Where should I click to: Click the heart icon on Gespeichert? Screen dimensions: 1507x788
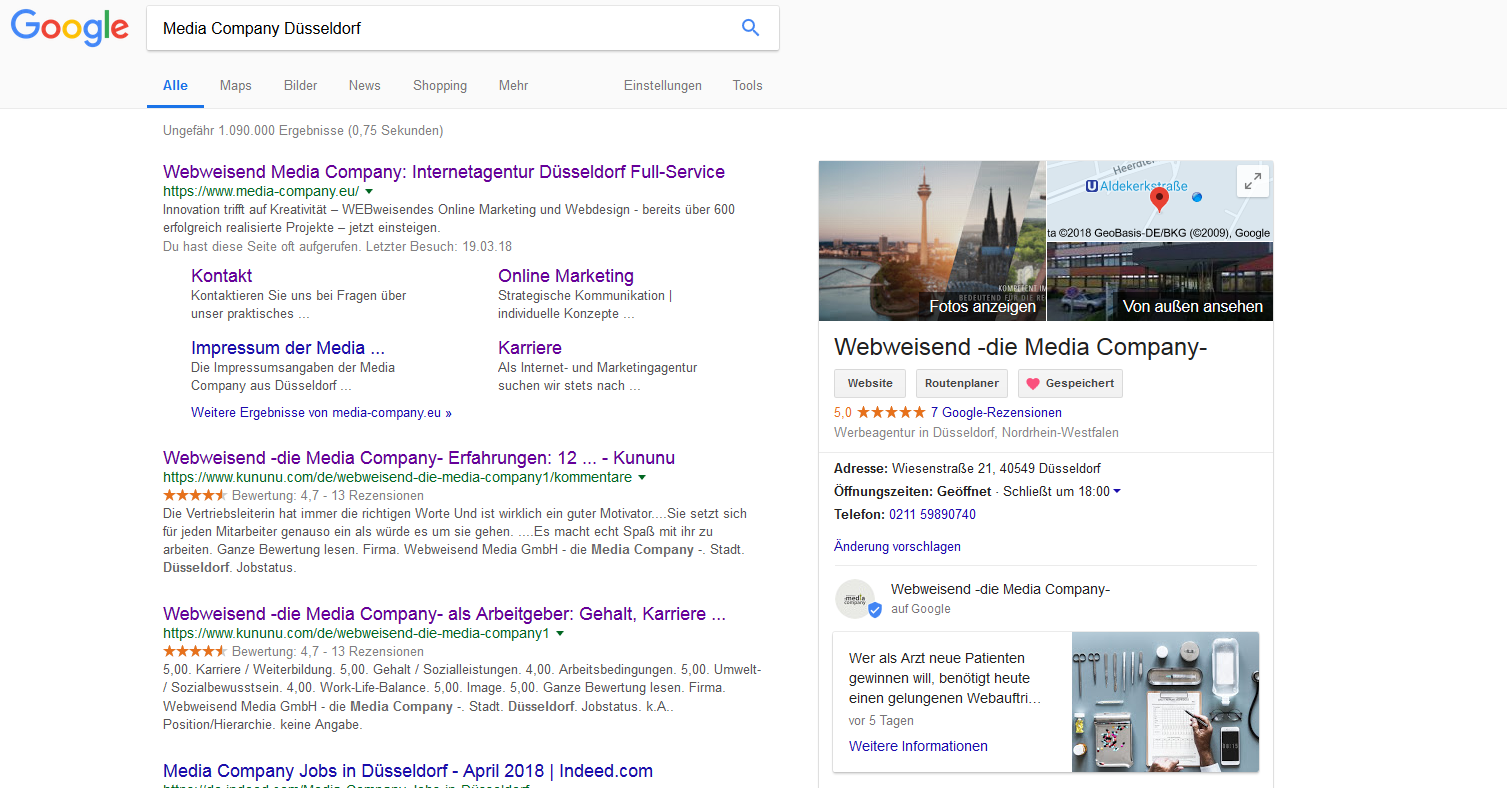(1033, 384)
